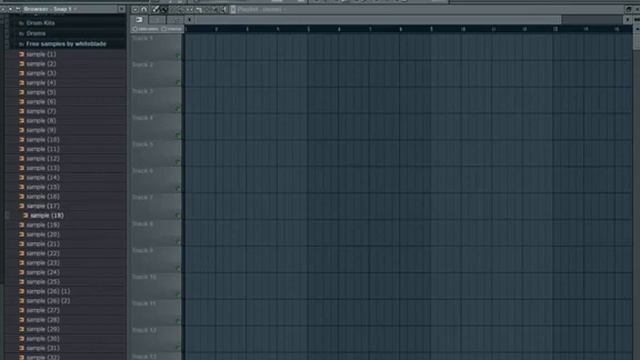The height and width of the screenshot is (360, 640).
Task: Toggle mute for Track 2
Action: click(x=178, y=82)
